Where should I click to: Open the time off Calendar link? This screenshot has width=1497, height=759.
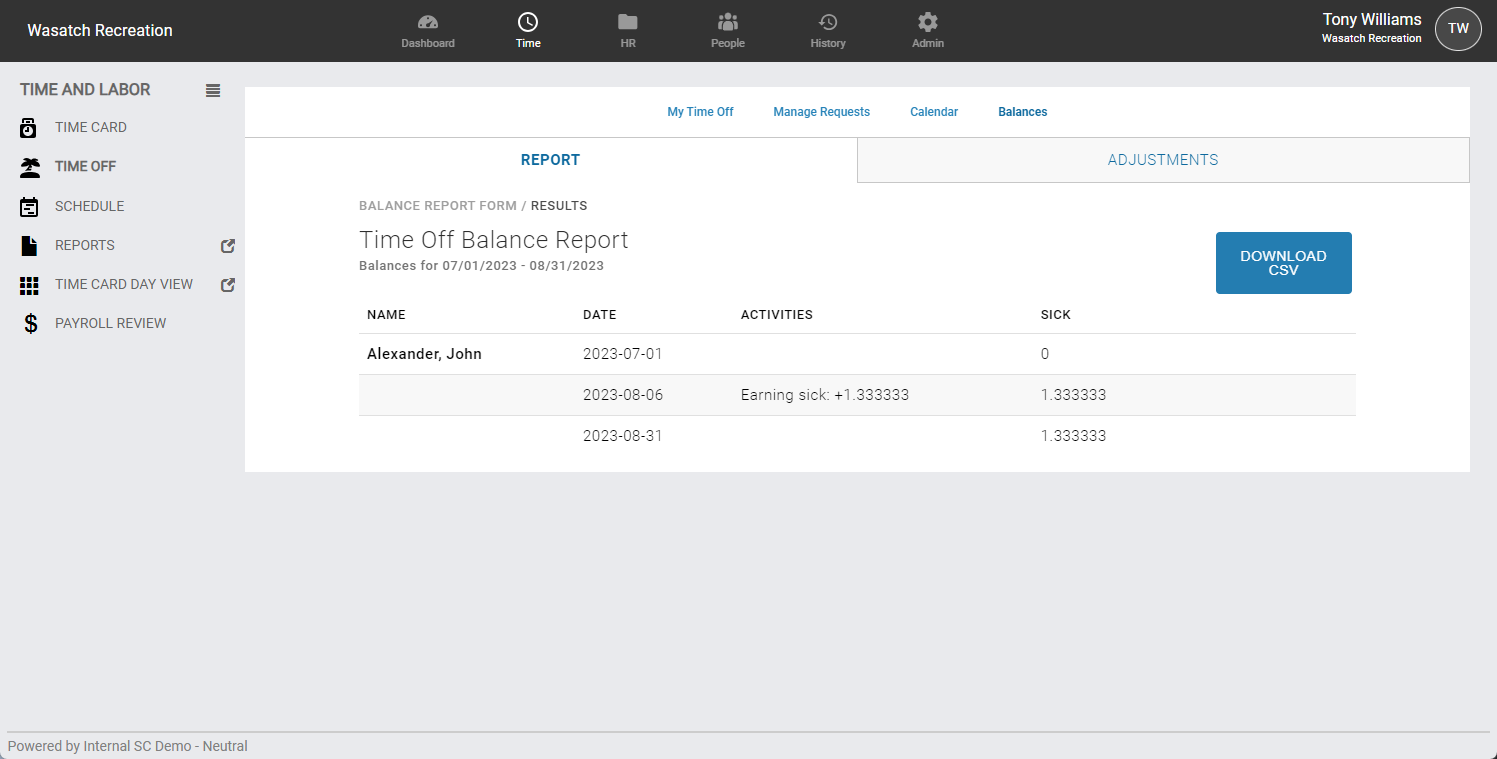[934, 112]
